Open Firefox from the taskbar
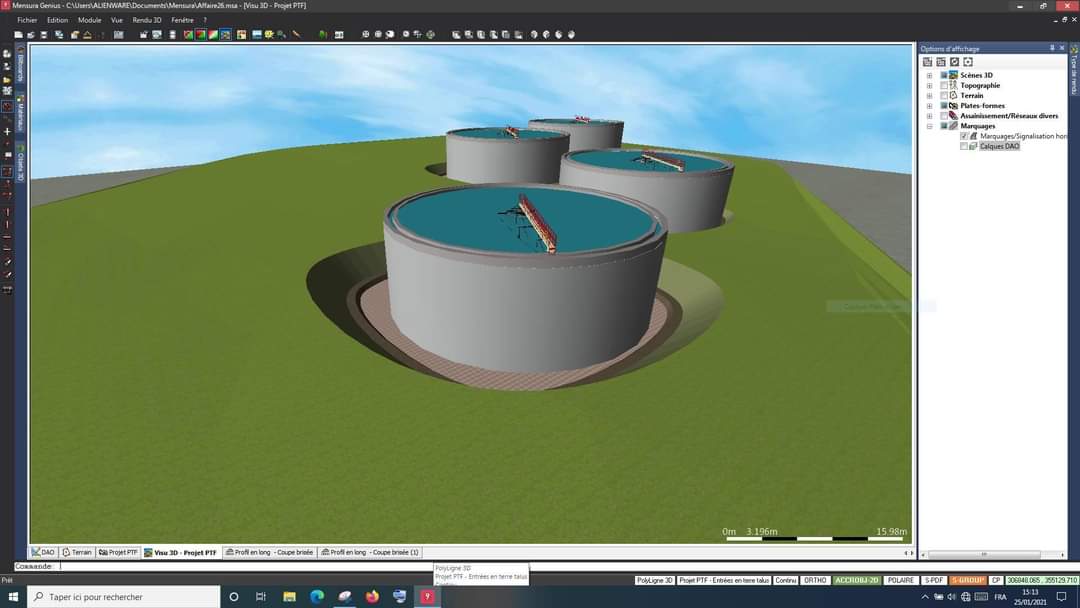 (372, 596)
